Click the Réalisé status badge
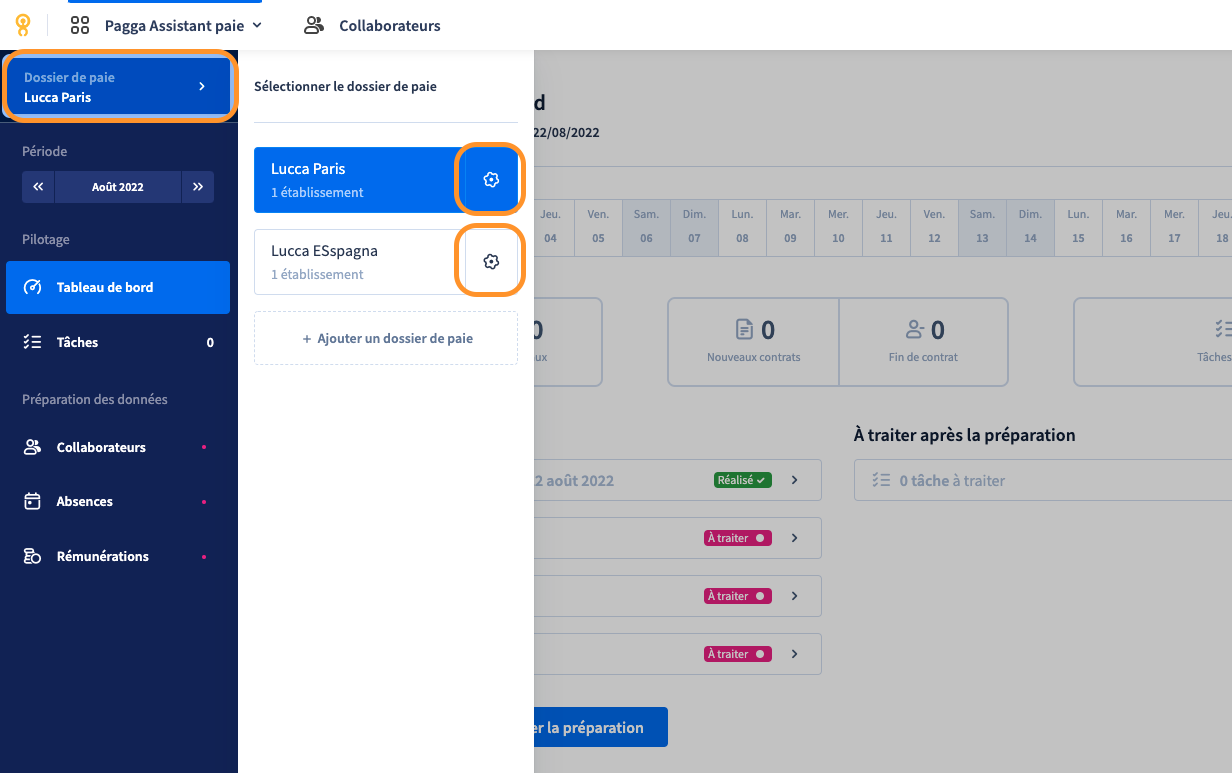This screenshot has width=1232, height=773. 743,480
